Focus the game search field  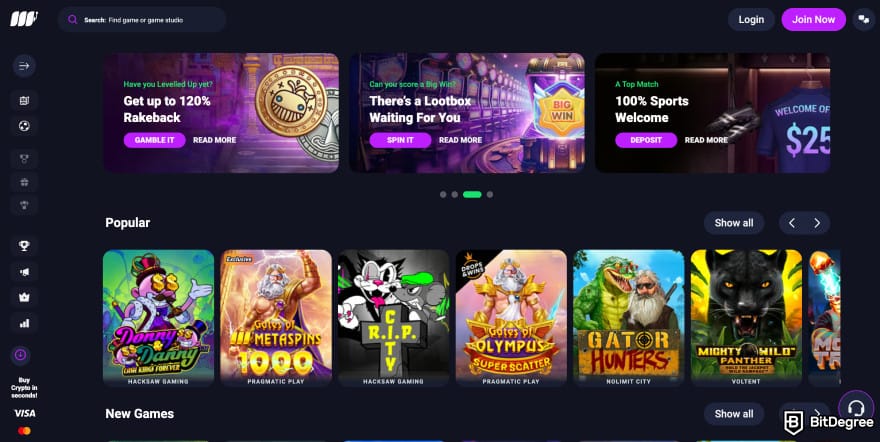(x=141, y=20)
